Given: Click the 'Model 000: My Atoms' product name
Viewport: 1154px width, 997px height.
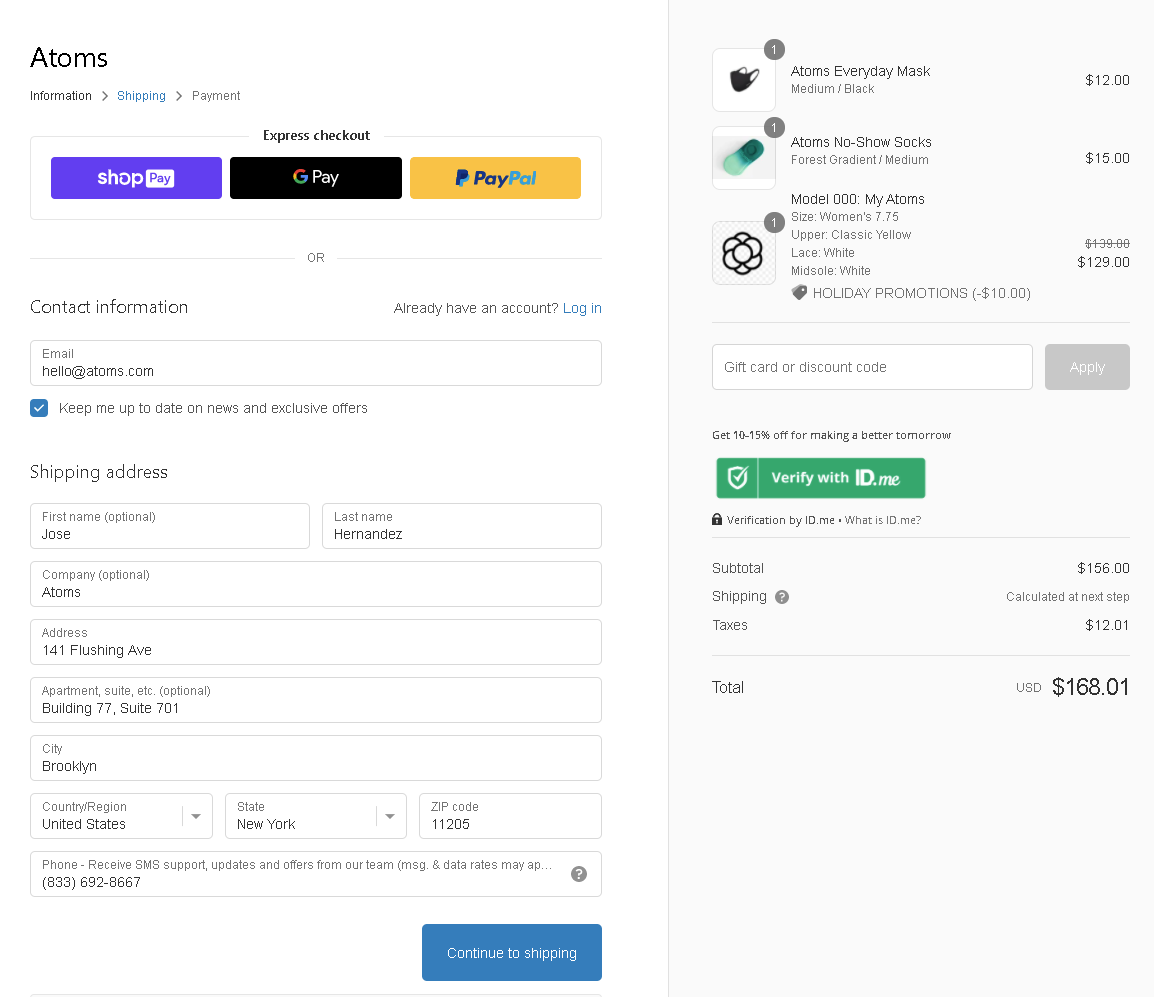Looking at the screenshot, I should tap(857, 199).
